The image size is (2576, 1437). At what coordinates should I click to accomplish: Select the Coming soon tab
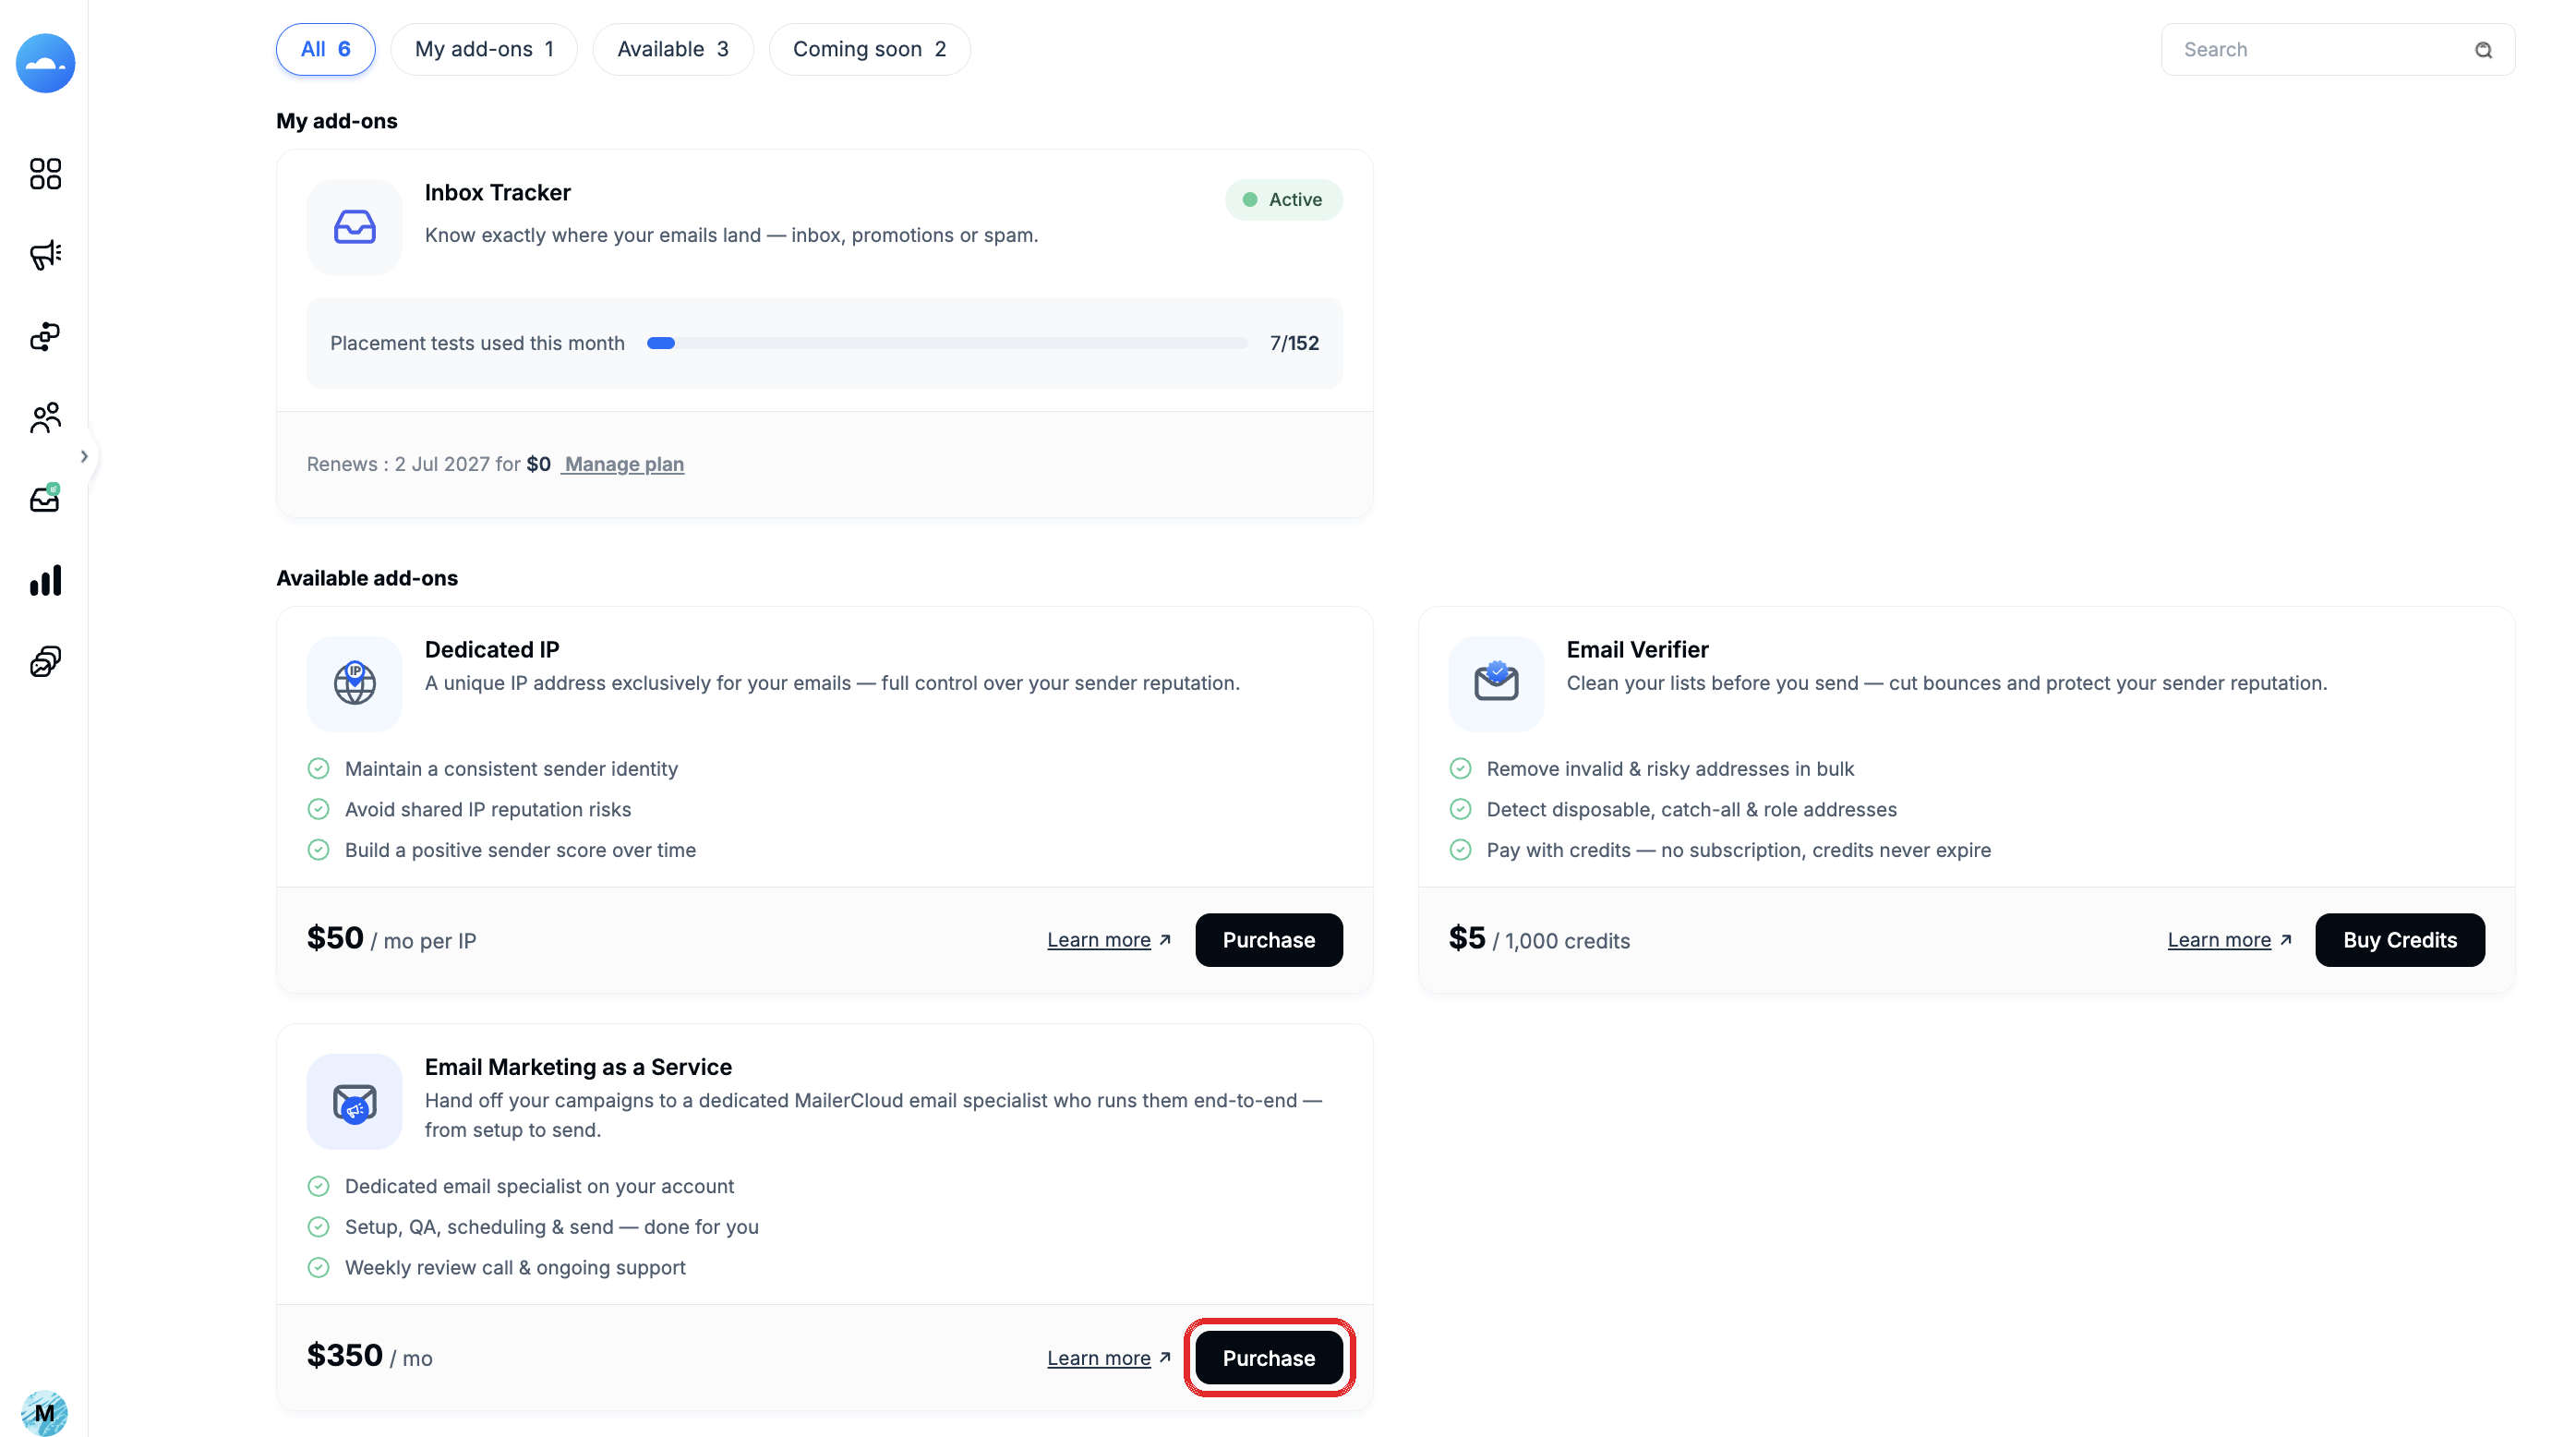869,49
